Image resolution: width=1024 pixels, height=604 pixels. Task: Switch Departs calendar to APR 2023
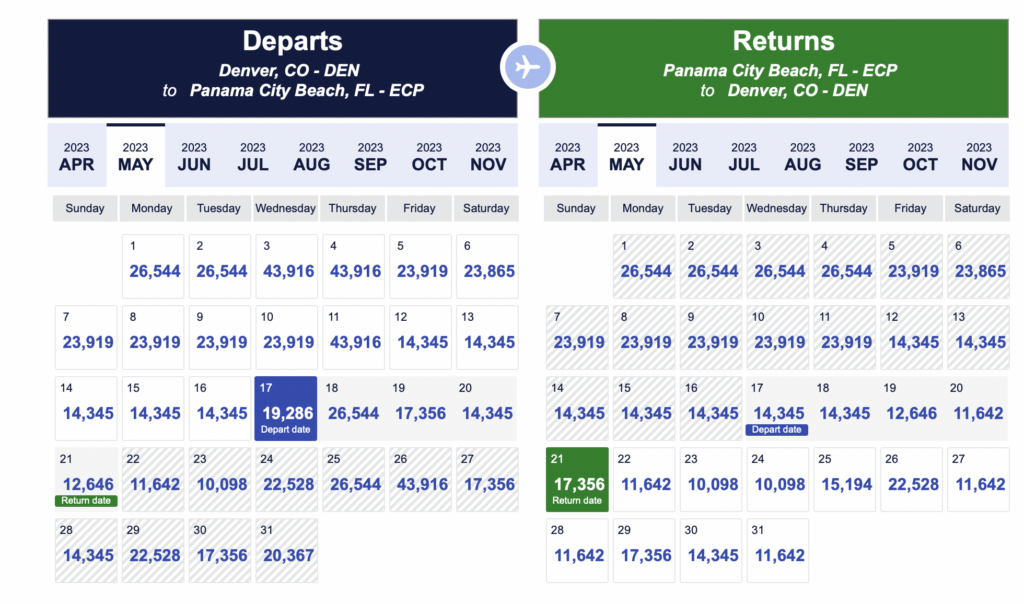[x=77, y=156]
